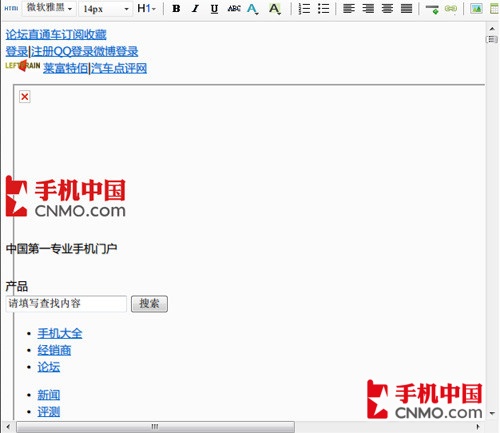Choose the text font color
Viewport: 500px width, 433px height.
253,9
